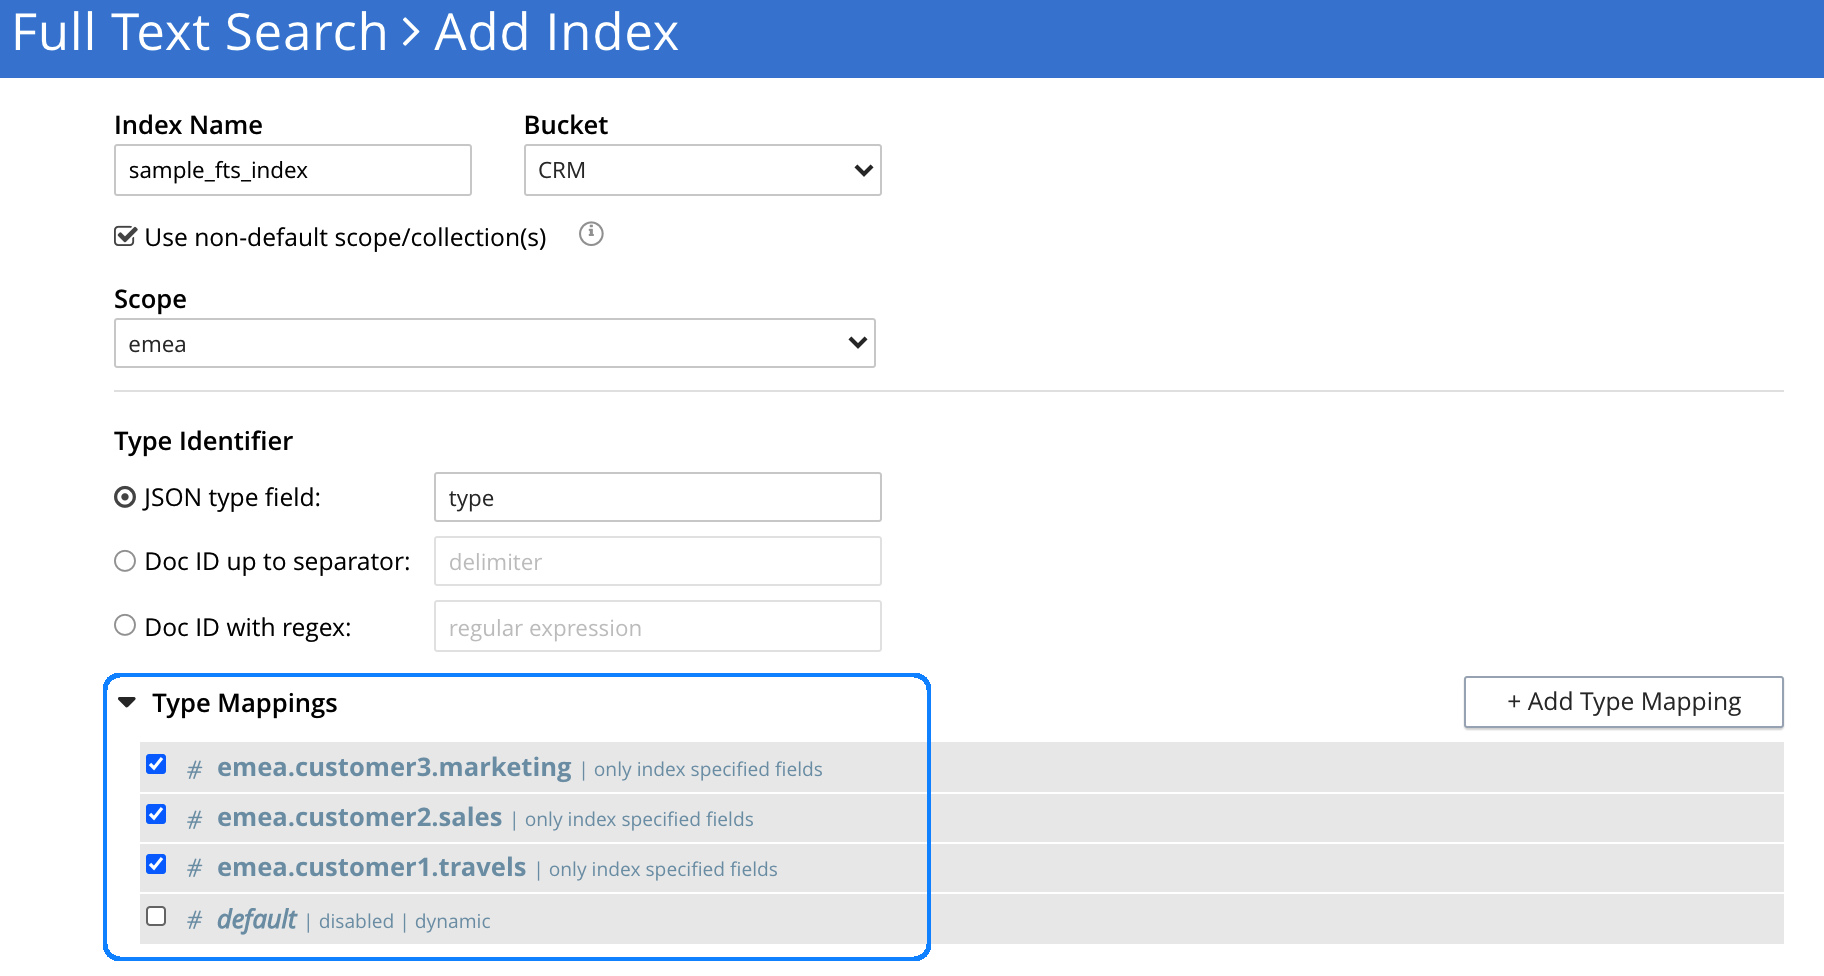The width and height of the screenshot is (1824, 976).
Task: Click the Index Name input field
Action: (x=292, y=170)
